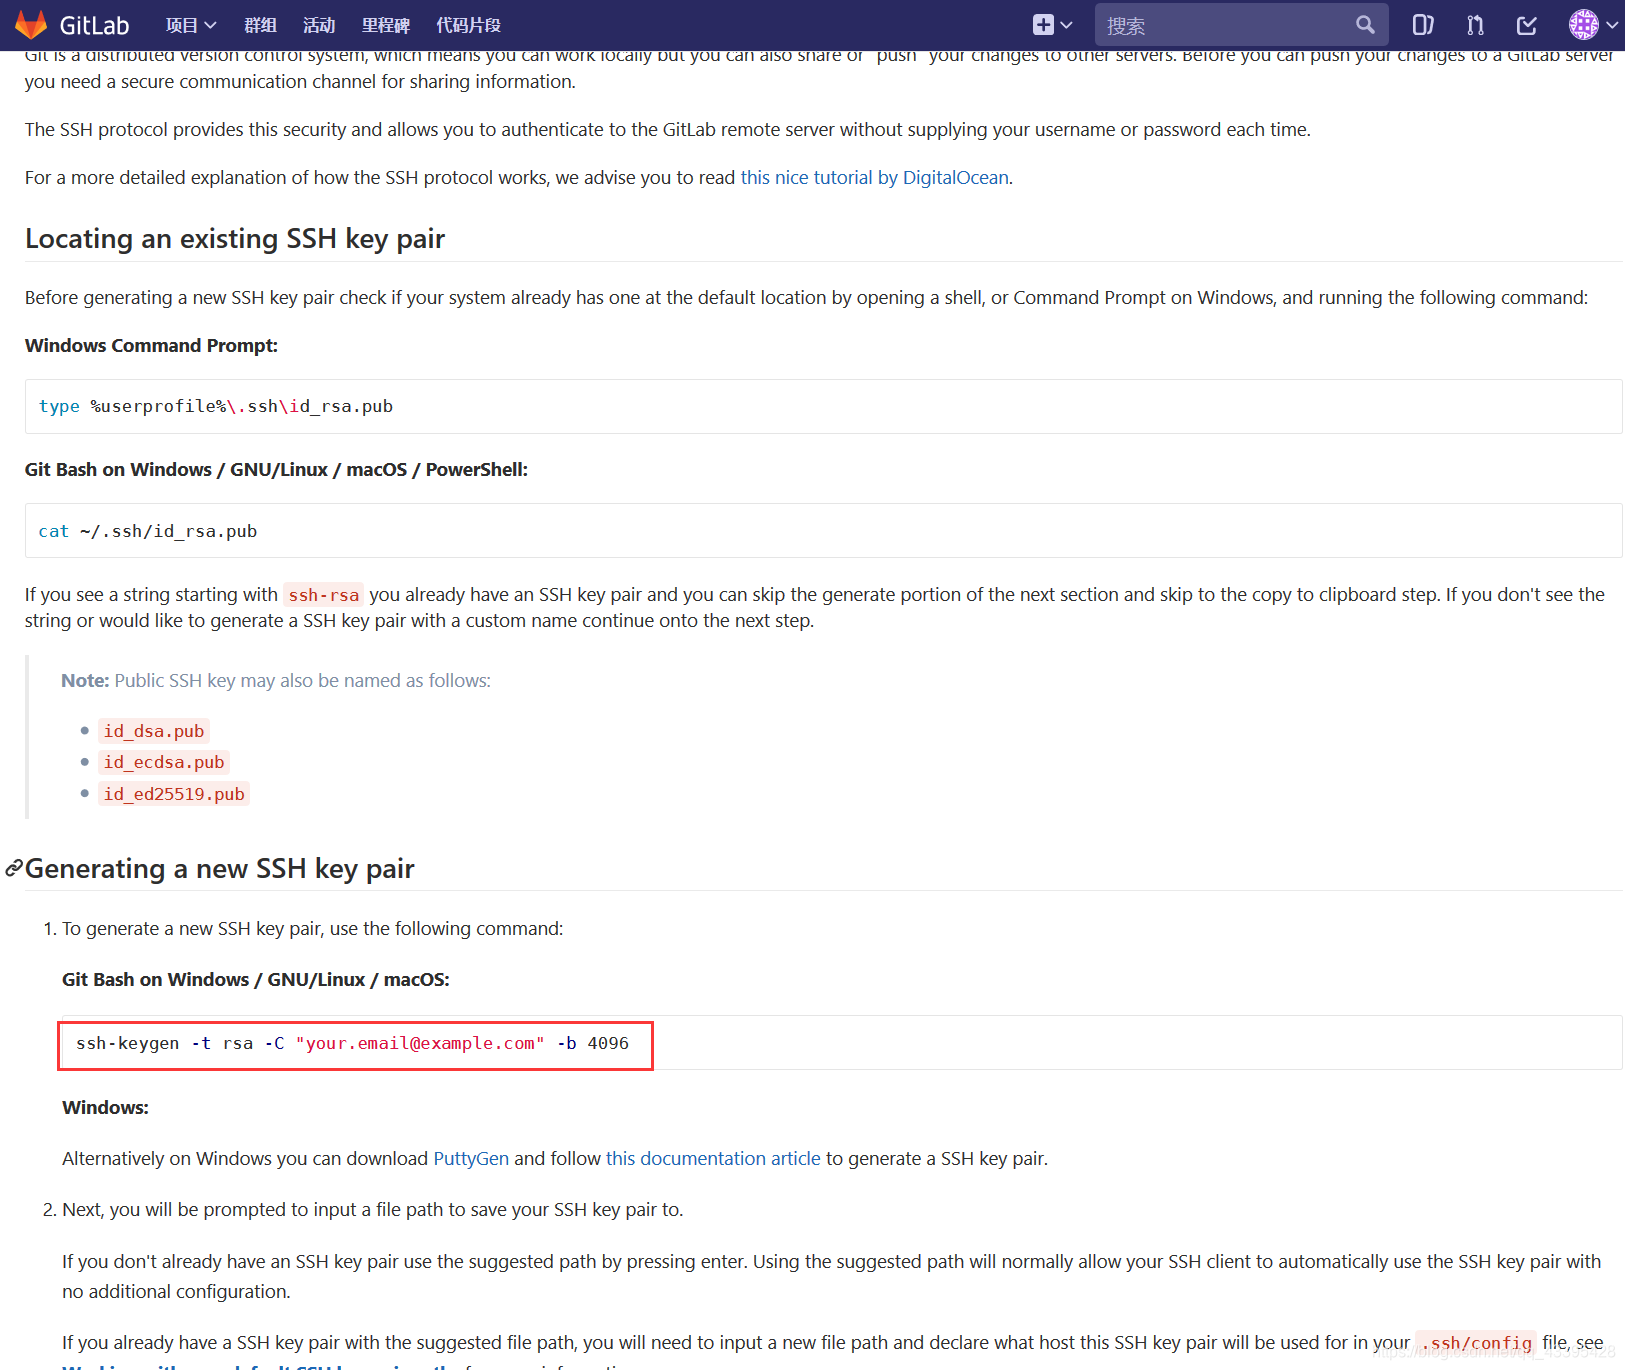The width and height of the screenshot is (1625, 1370).
Task: Click 'Note:' text in the blockquote
Action: [85, 680]
